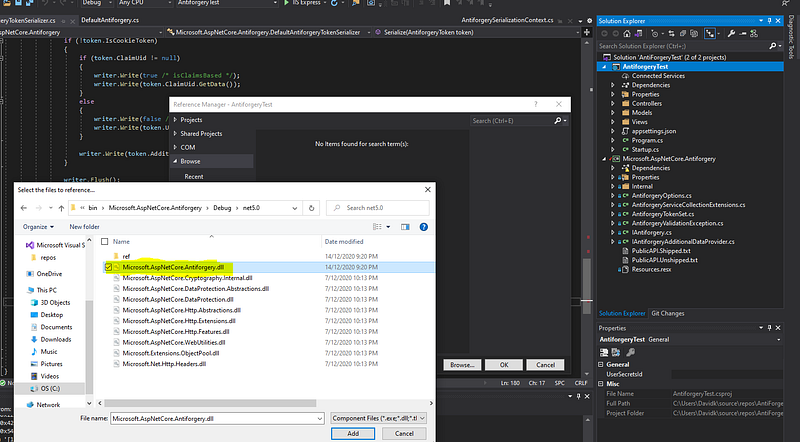
Task: Click Sync with Active Document icon
Action: click(x=671, y=34)
